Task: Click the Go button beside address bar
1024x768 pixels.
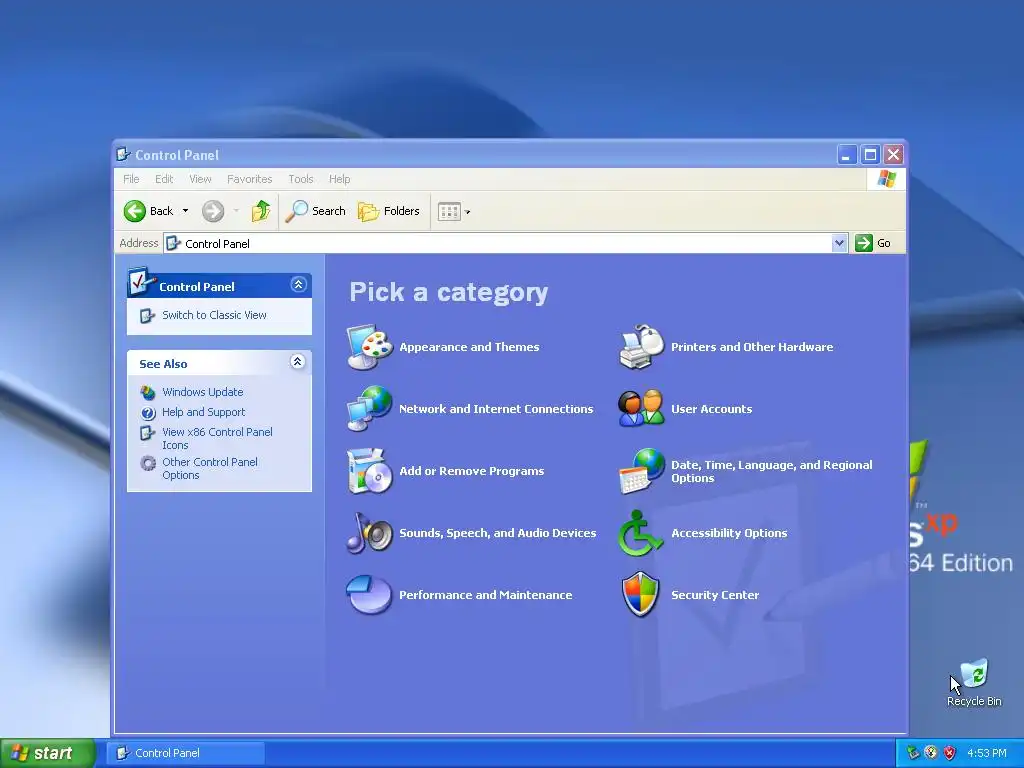Action: coord(873,243)
